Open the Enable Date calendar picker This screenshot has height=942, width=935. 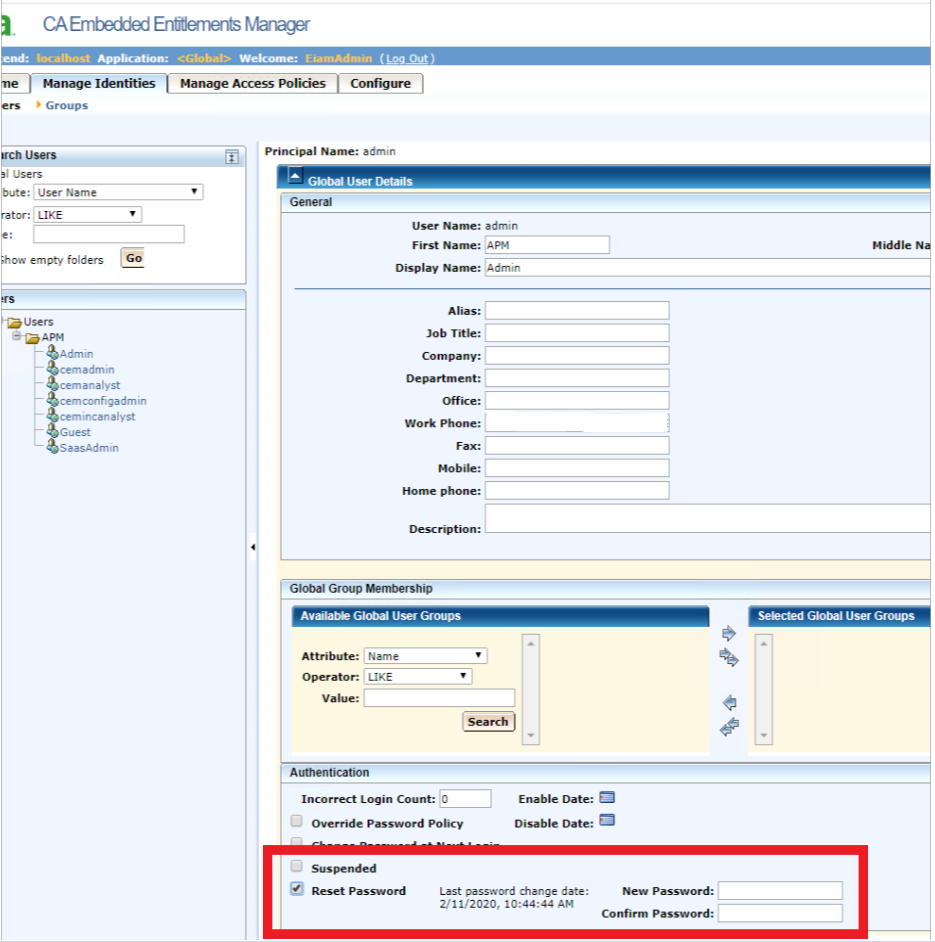tap(607, 798)
